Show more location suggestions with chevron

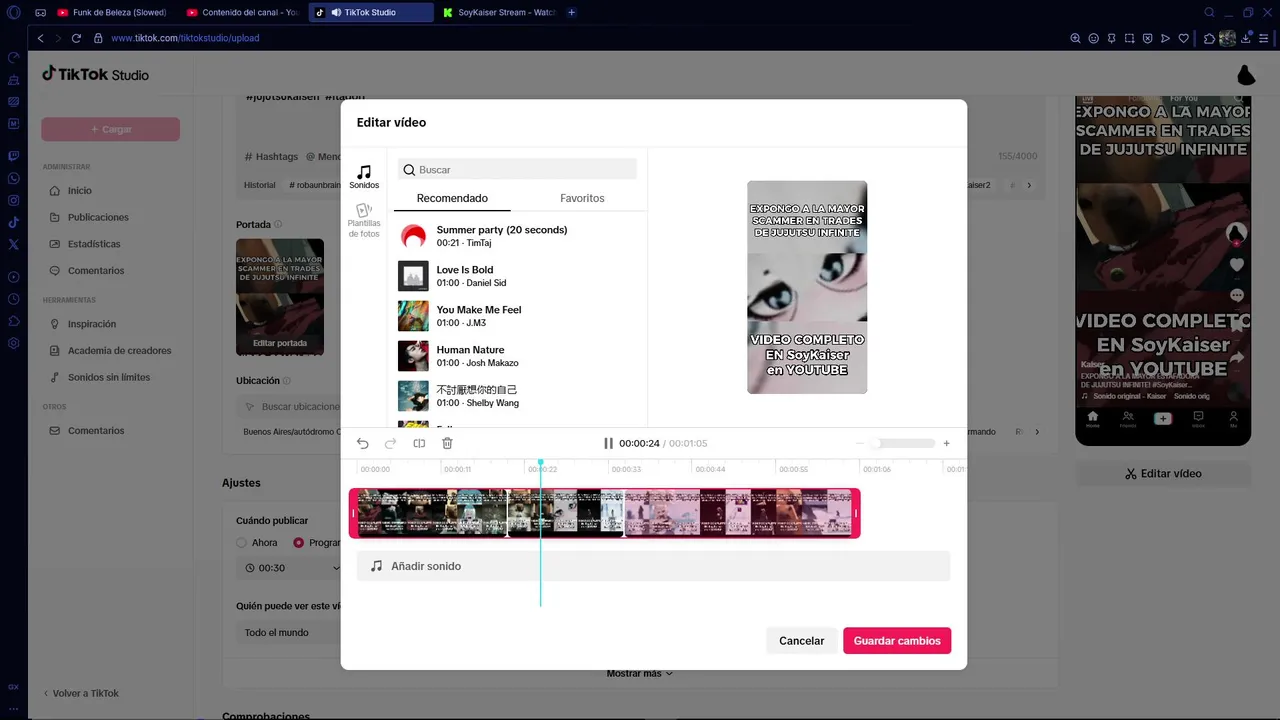click(1037, 432)
